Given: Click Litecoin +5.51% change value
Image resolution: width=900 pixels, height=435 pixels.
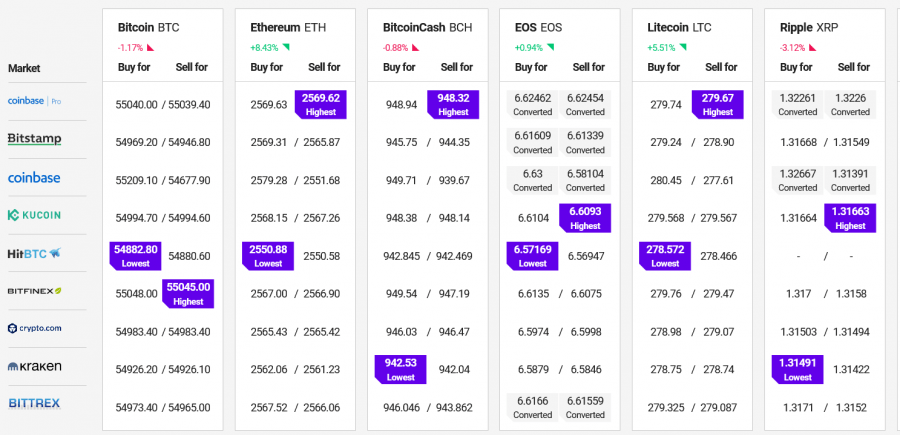Looking at the screenshot, I should coord(661,48).
